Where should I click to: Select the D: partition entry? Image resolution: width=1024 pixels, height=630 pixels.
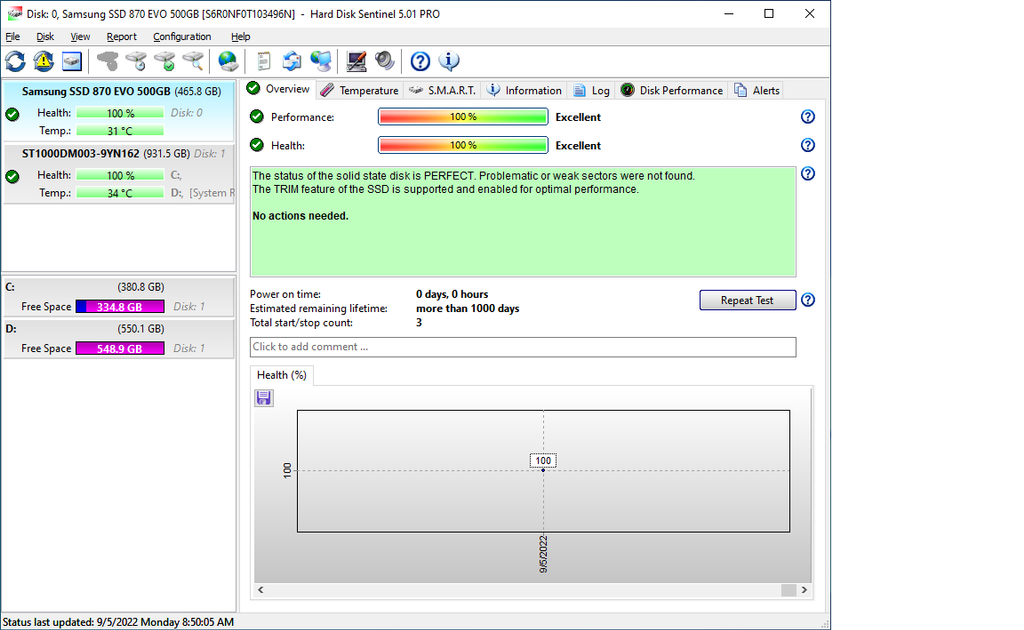(118, 339)
